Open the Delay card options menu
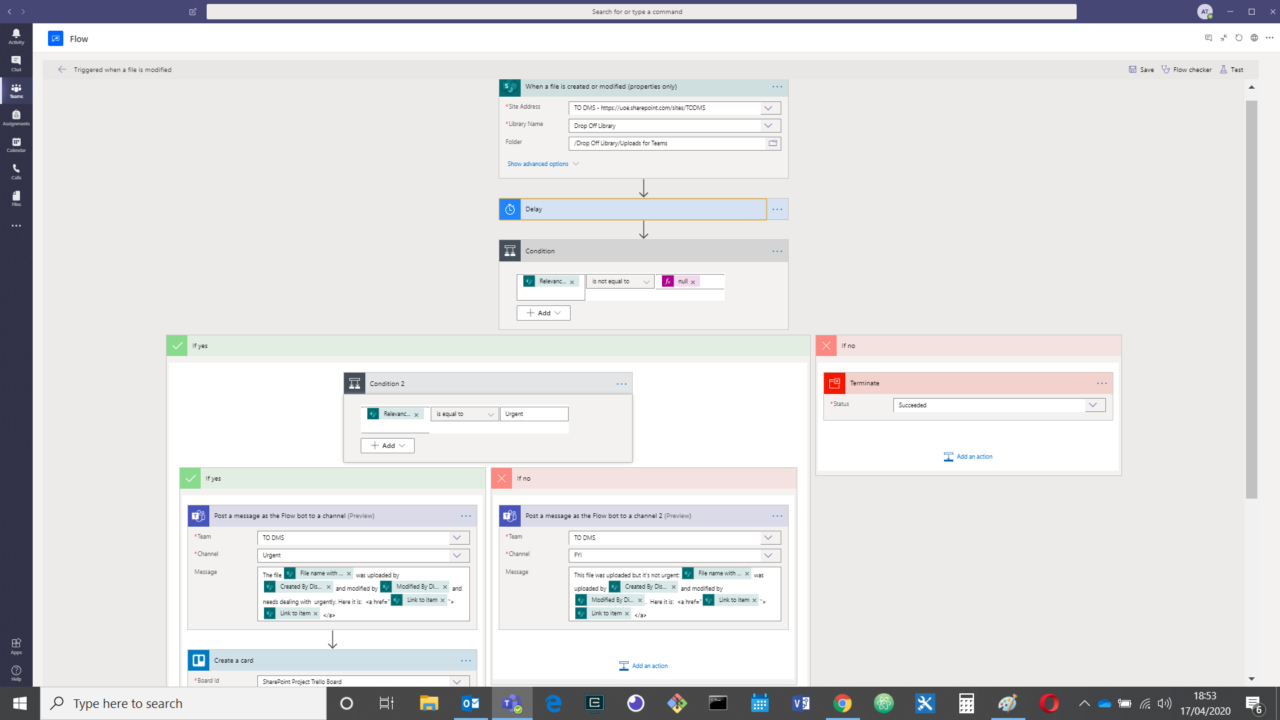The image size is (1280, 720). 777,209
